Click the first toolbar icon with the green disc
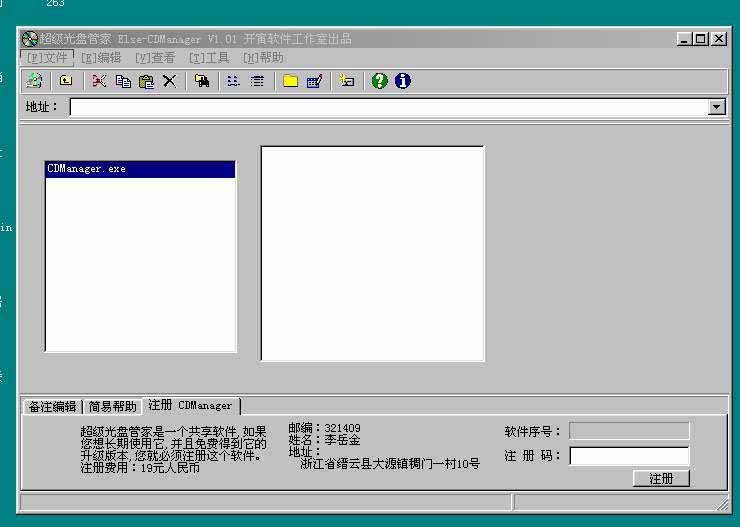This screenshot has height=527, width=740. [x=34, y=81]
